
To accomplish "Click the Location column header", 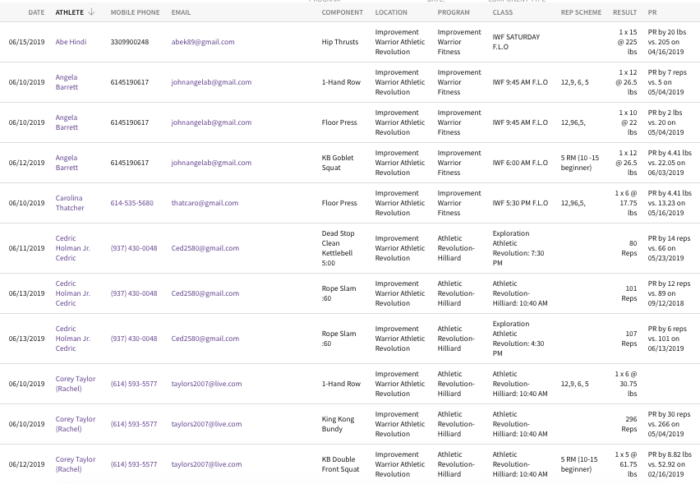I will (x=391, y=13).
